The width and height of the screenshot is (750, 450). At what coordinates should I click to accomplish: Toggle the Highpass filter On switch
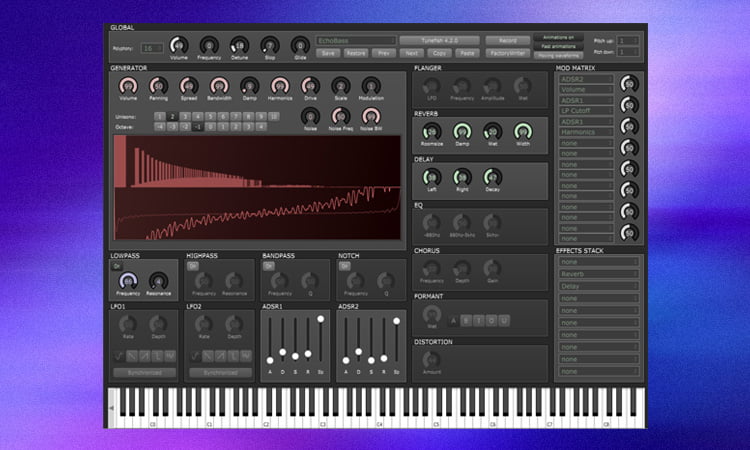[193, 267]
